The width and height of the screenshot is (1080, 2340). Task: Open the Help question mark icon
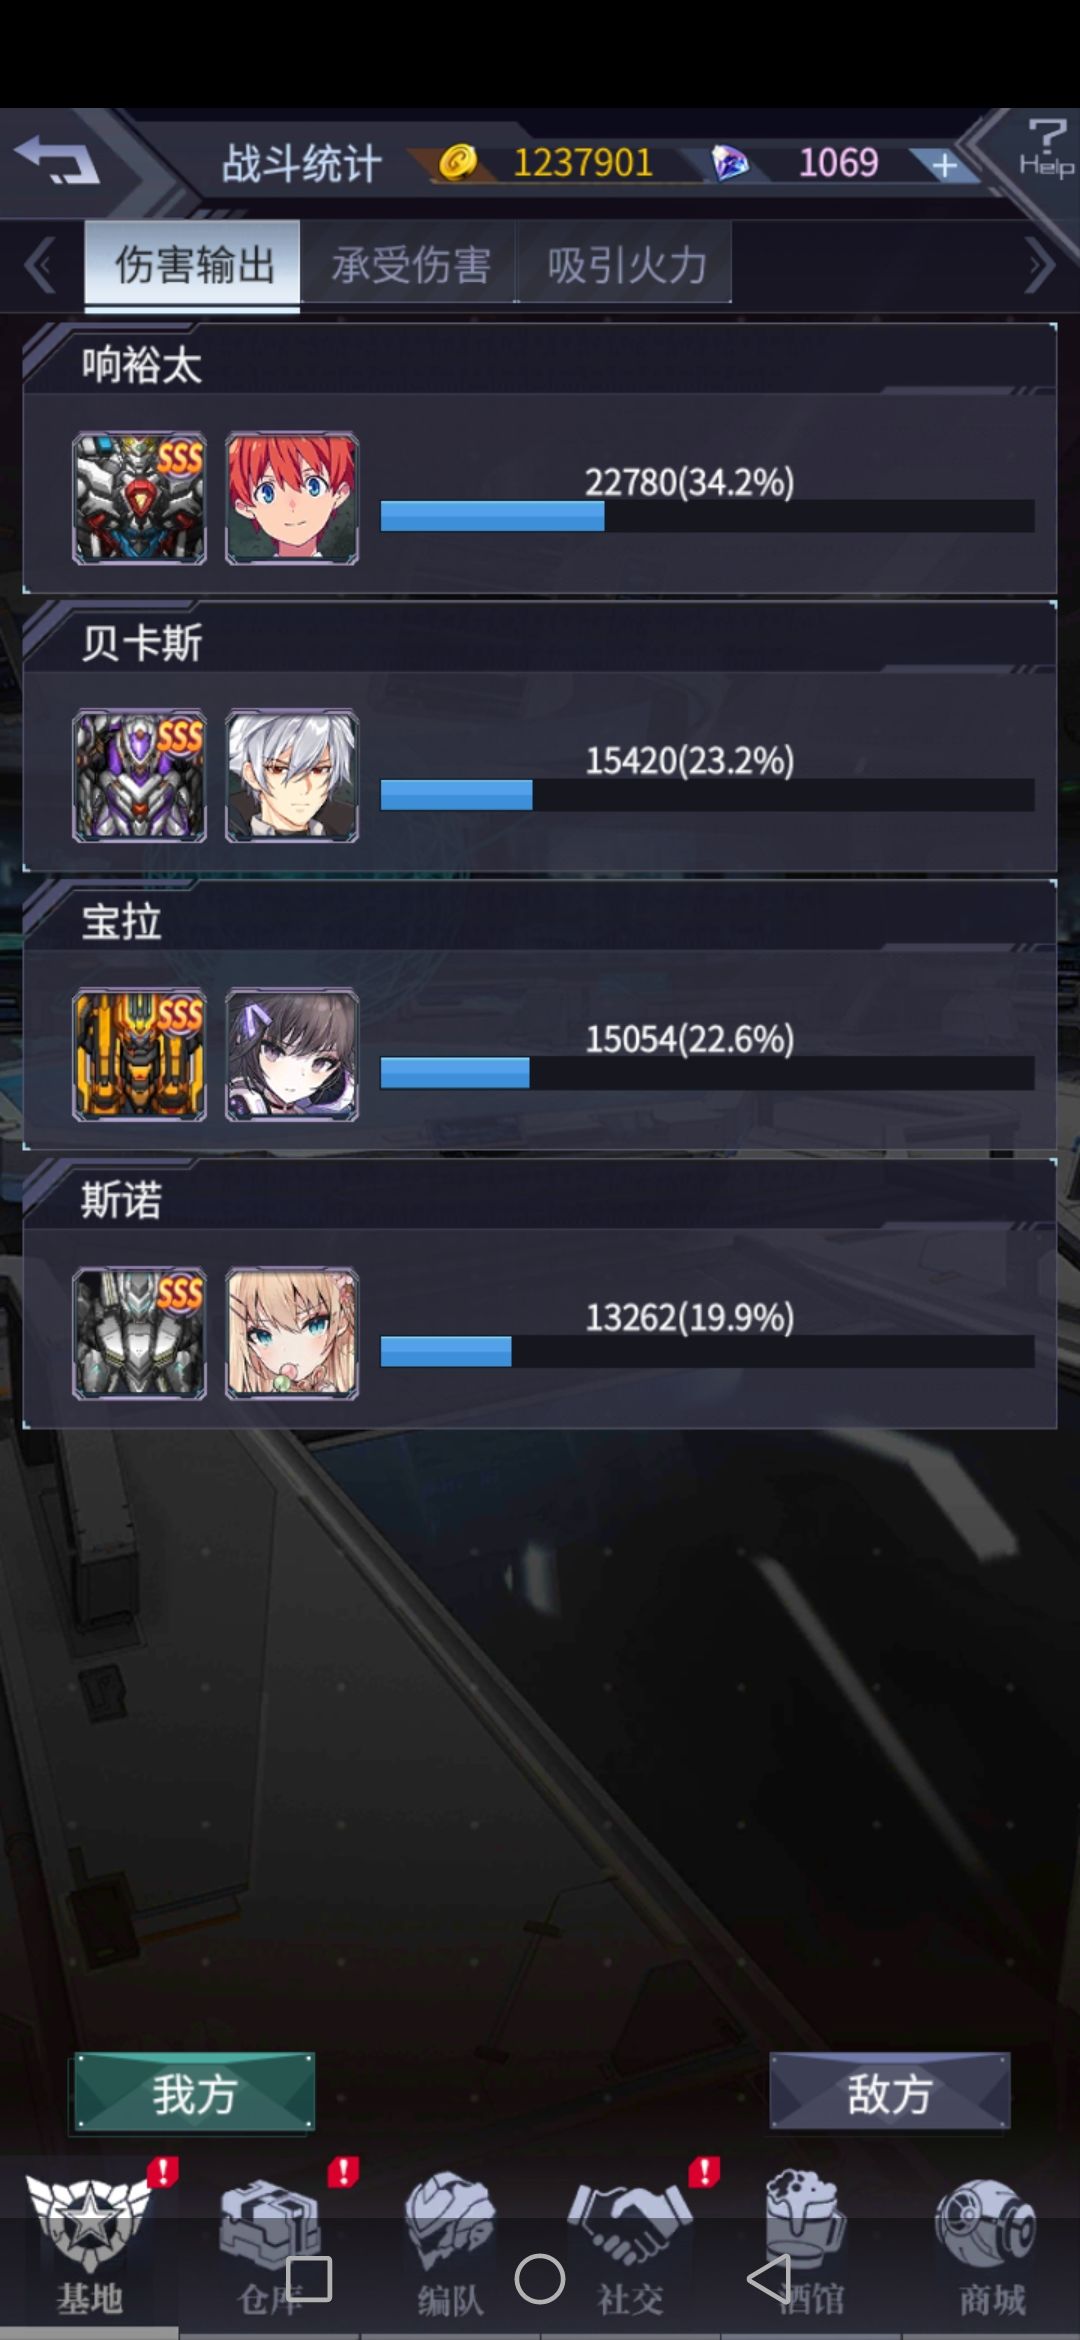[x=1046, y=148]
